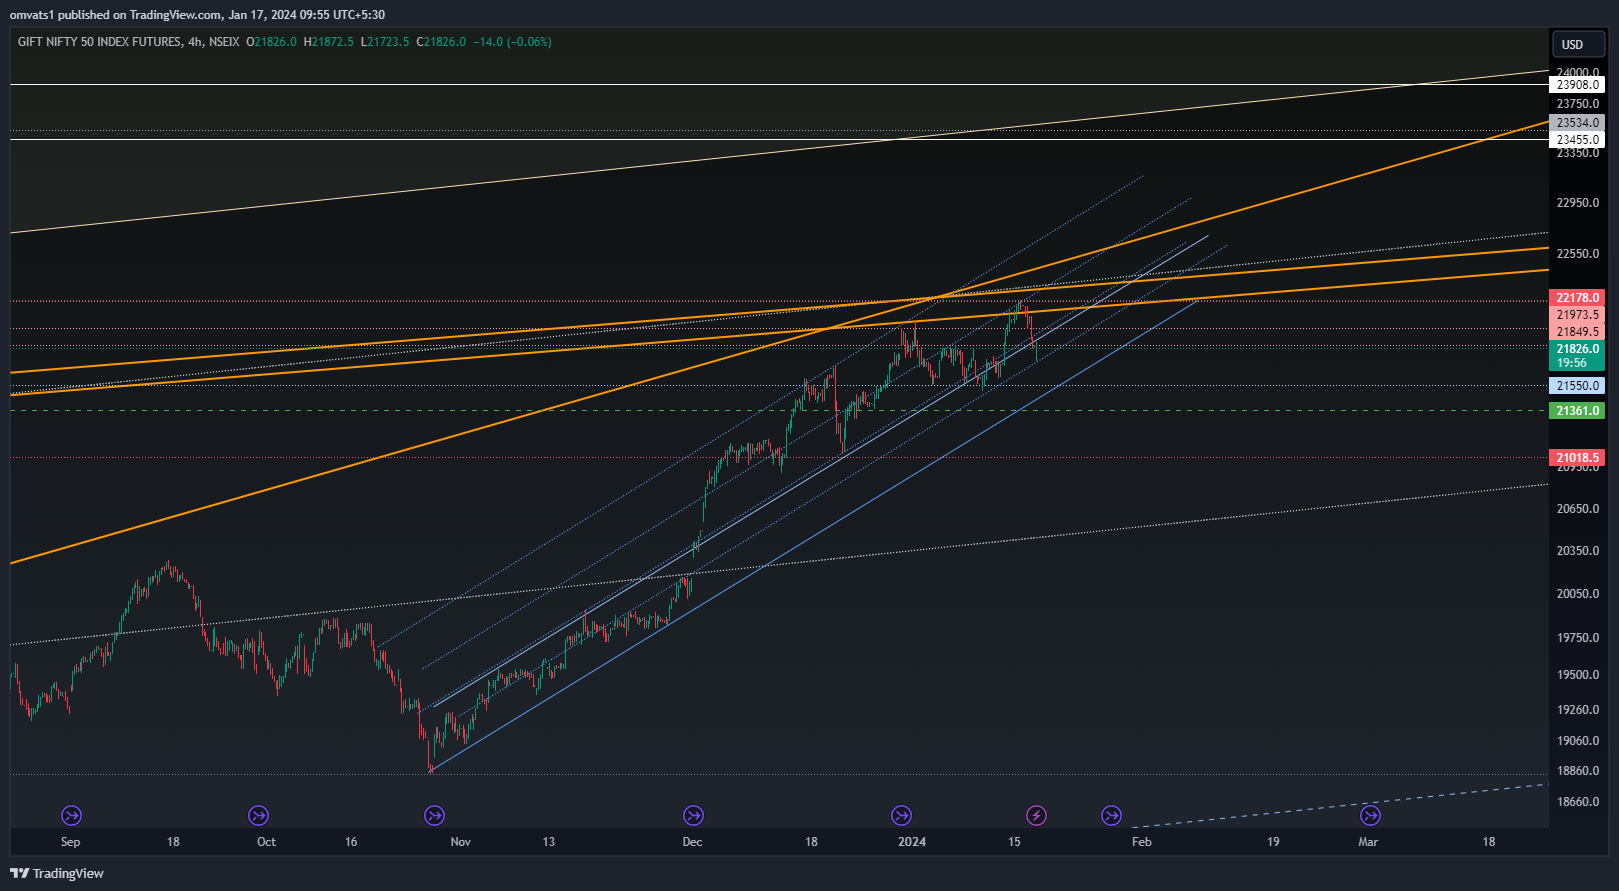The image size is (1619, 891).
Task: Click the 13 date label on the time axis
Action: pyautogui.click(x=549, y=842)
